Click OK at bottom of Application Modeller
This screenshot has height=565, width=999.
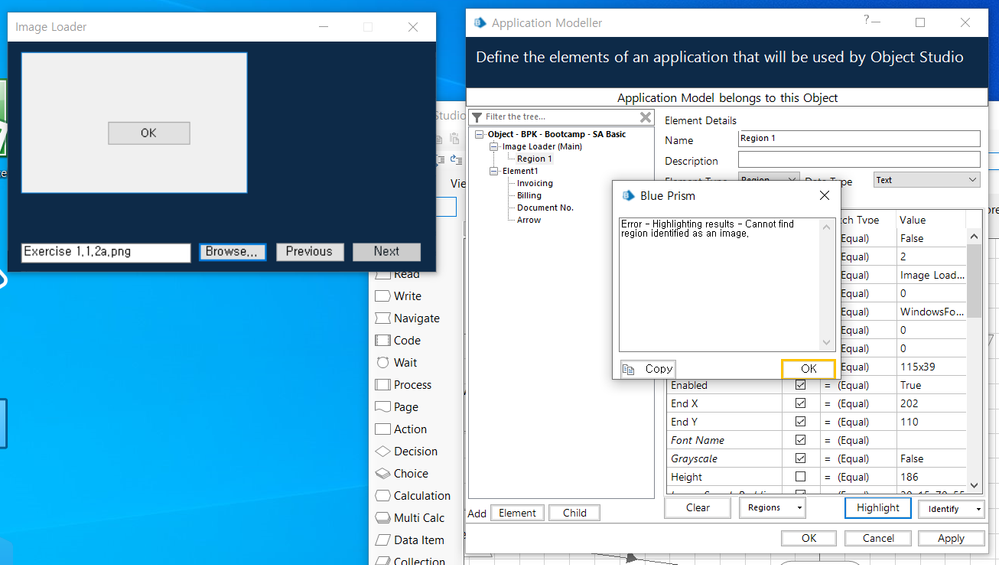coord(809,538)
